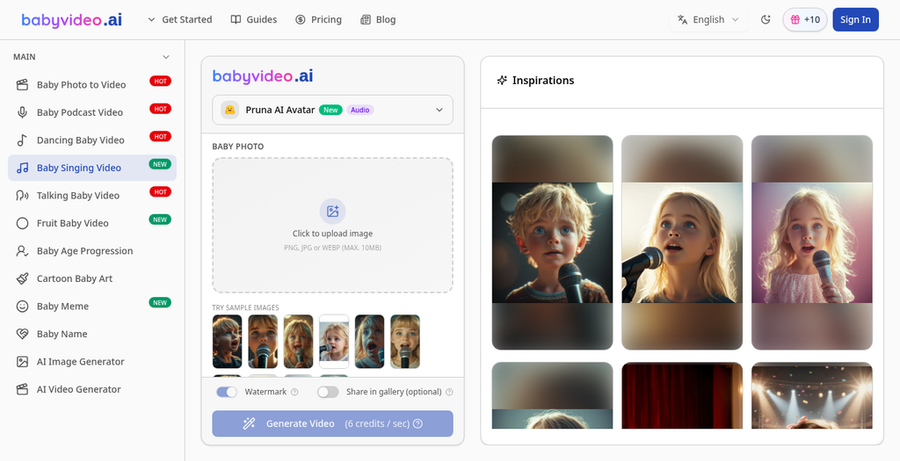Click the Pruna AI Avatar emoji icon
The image size is (900, 461).
230,110
